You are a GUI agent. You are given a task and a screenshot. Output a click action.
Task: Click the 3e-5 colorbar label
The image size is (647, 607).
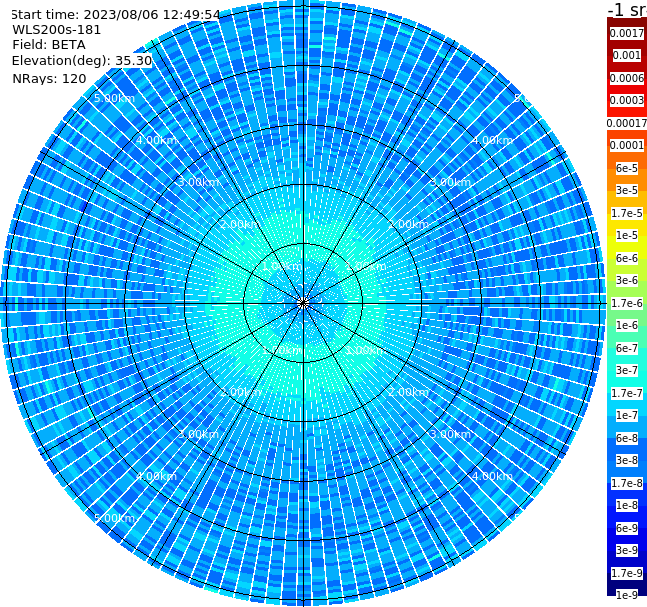click(627, 190)
